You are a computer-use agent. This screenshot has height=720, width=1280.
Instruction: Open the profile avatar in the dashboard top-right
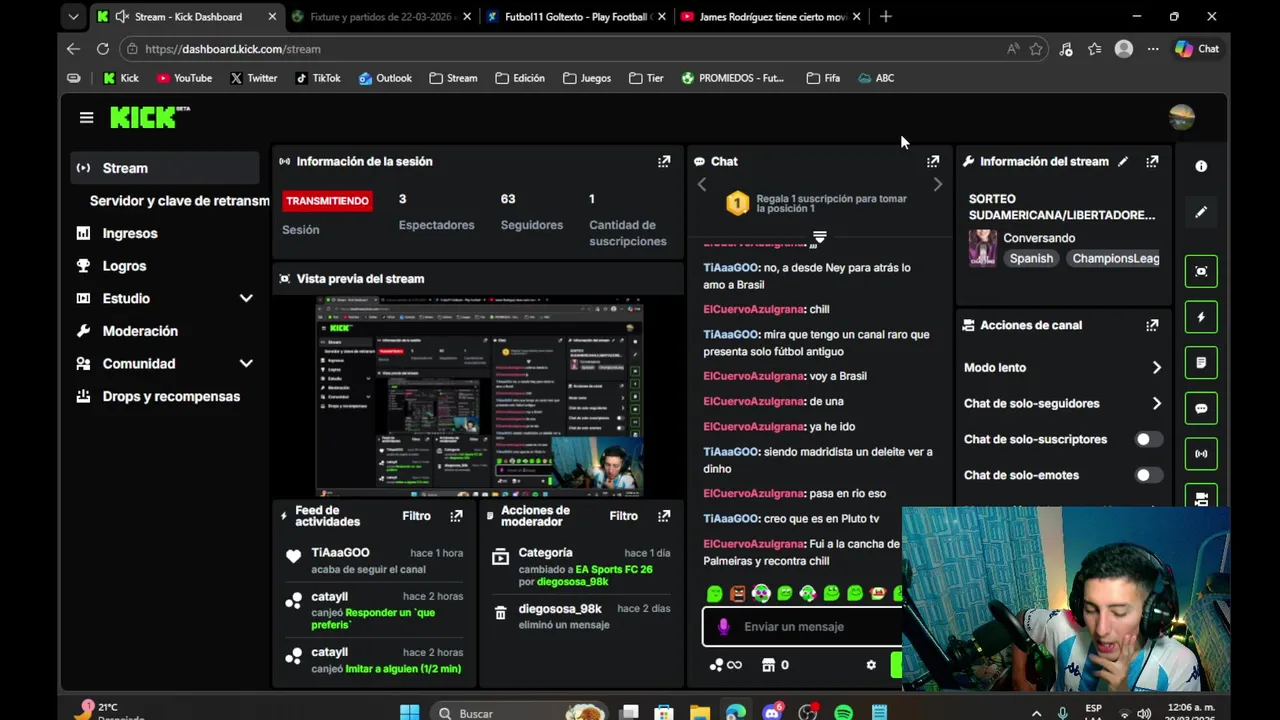click(x=1181, y=117)
